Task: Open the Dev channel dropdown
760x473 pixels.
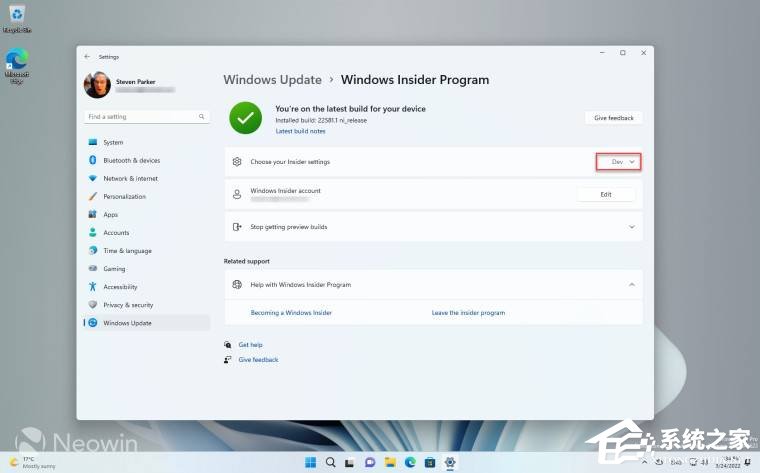Action: coord(618,162)
